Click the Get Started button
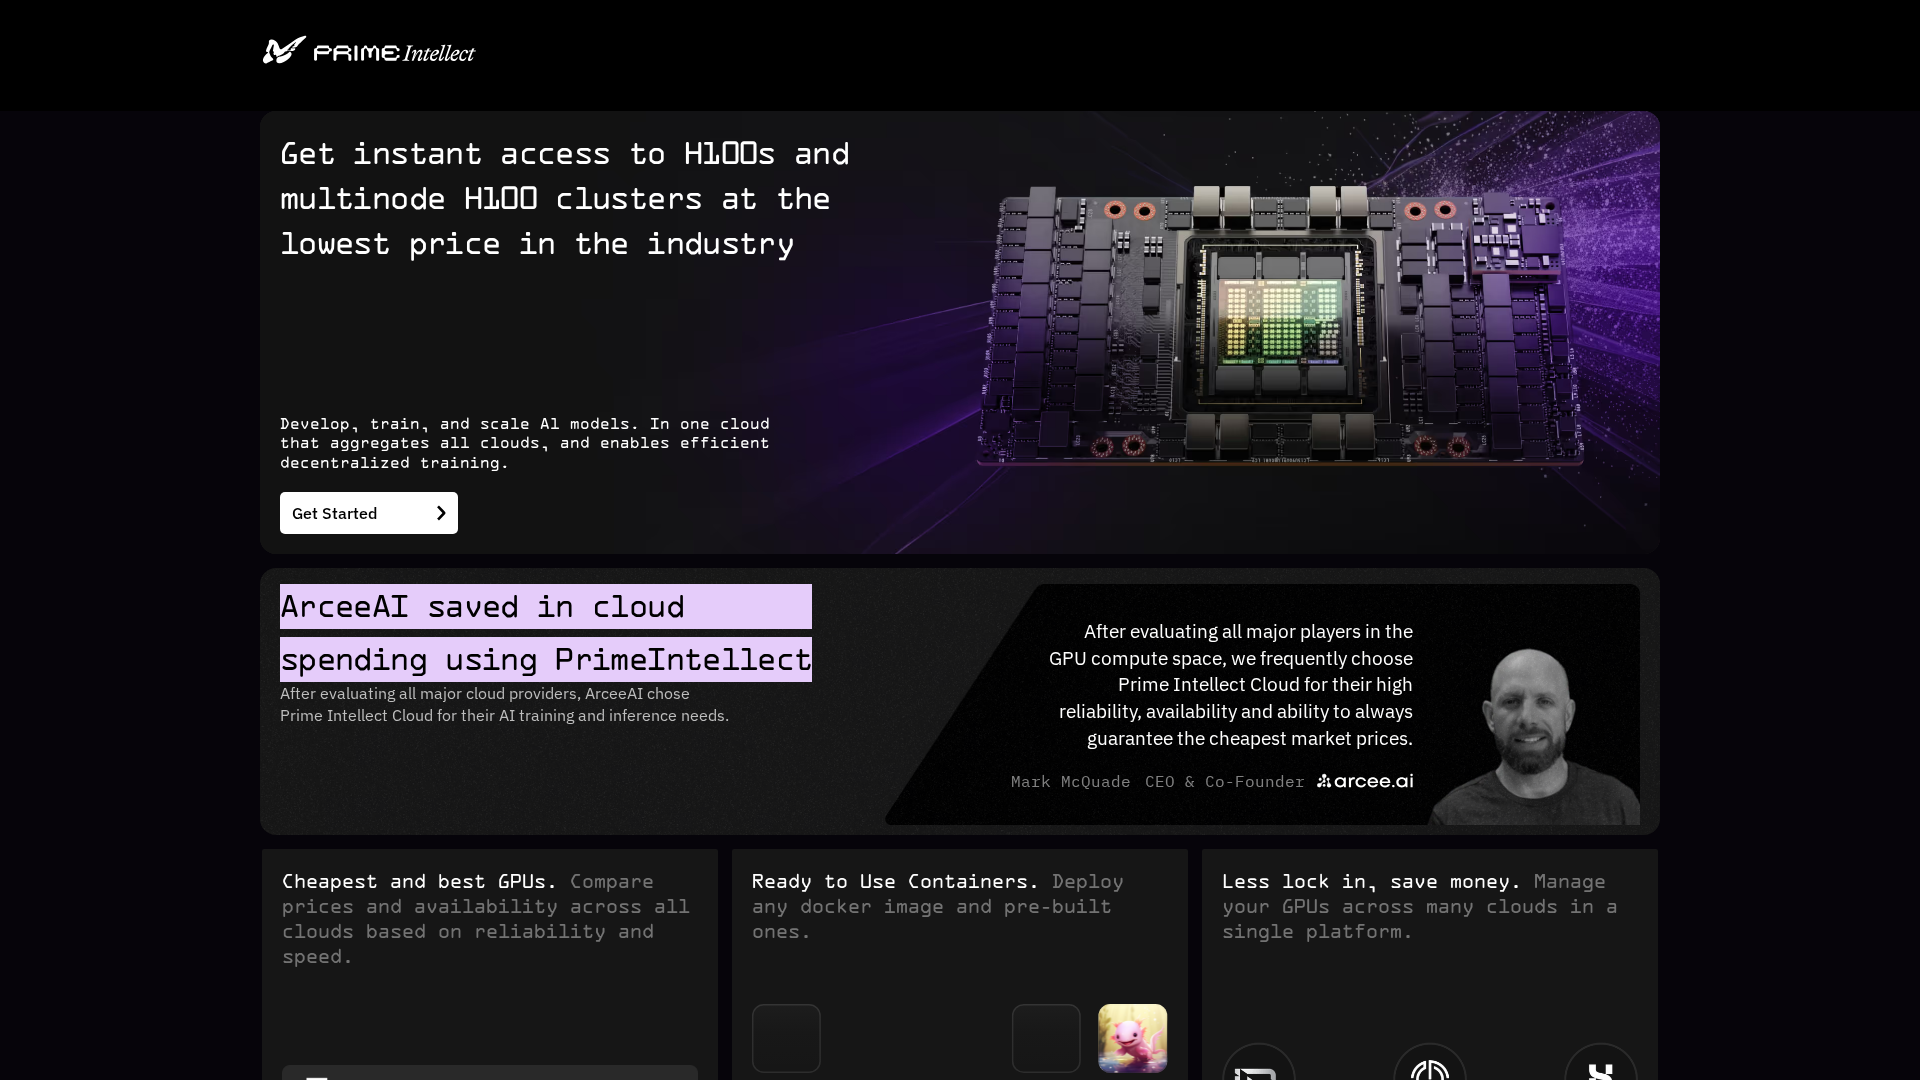 [x=368, y=512]
